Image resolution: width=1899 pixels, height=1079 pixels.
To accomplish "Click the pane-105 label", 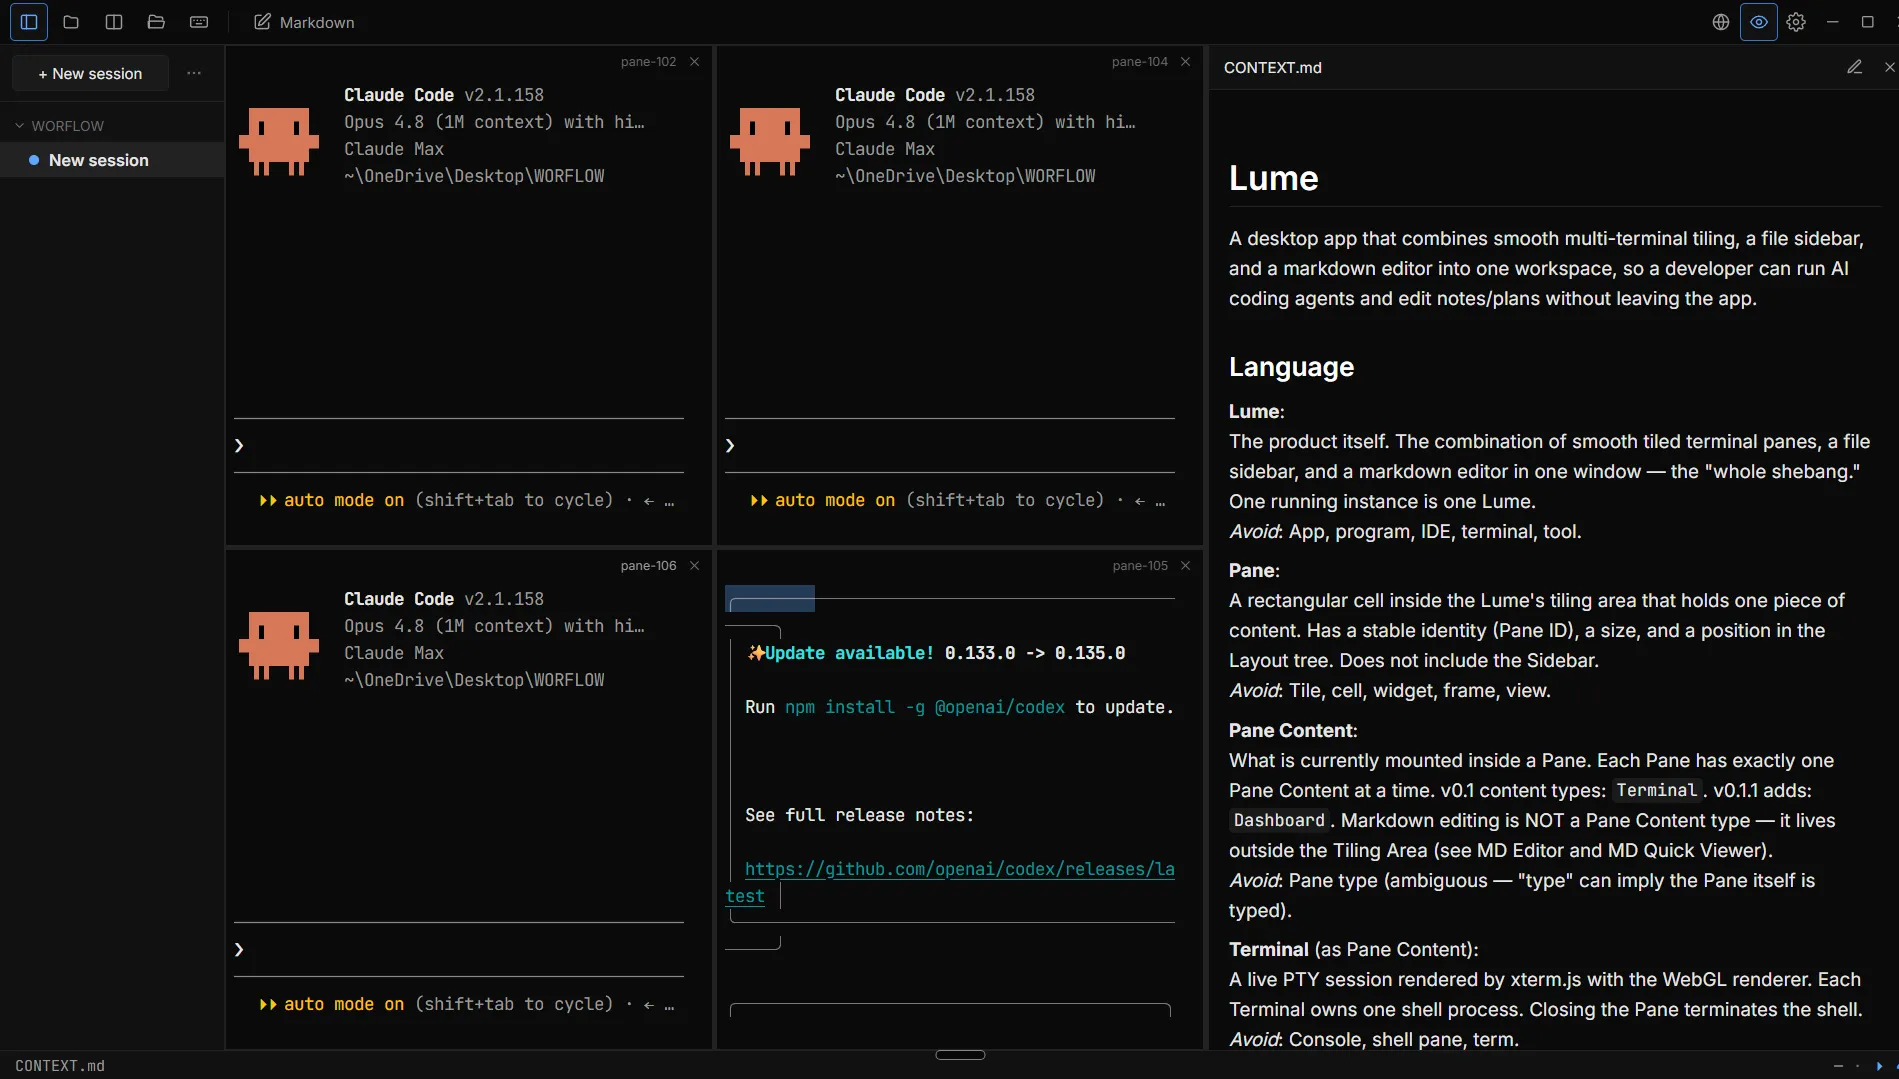I will 1140,566.
